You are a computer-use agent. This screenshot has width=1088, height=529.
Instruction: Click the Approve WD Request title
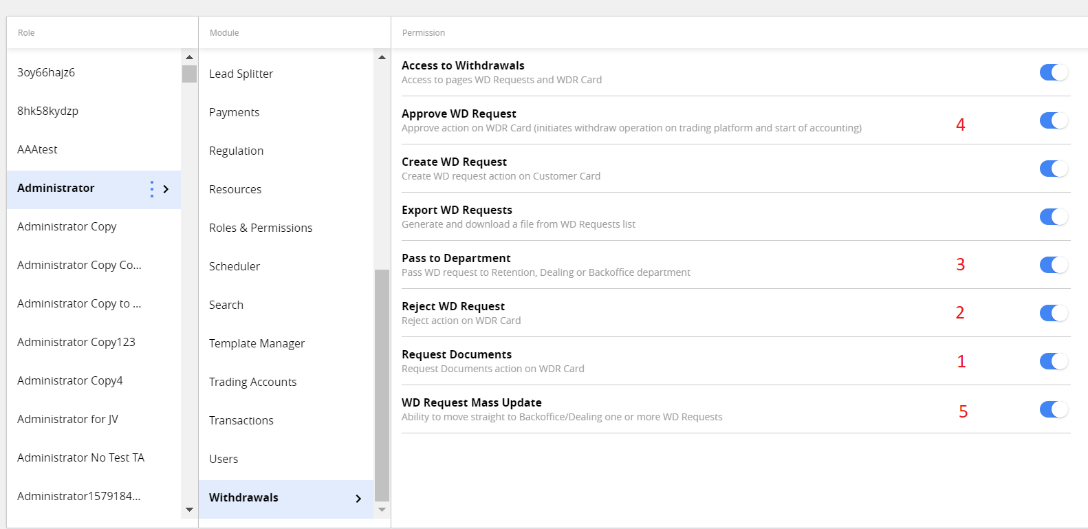tap(459, 114)
